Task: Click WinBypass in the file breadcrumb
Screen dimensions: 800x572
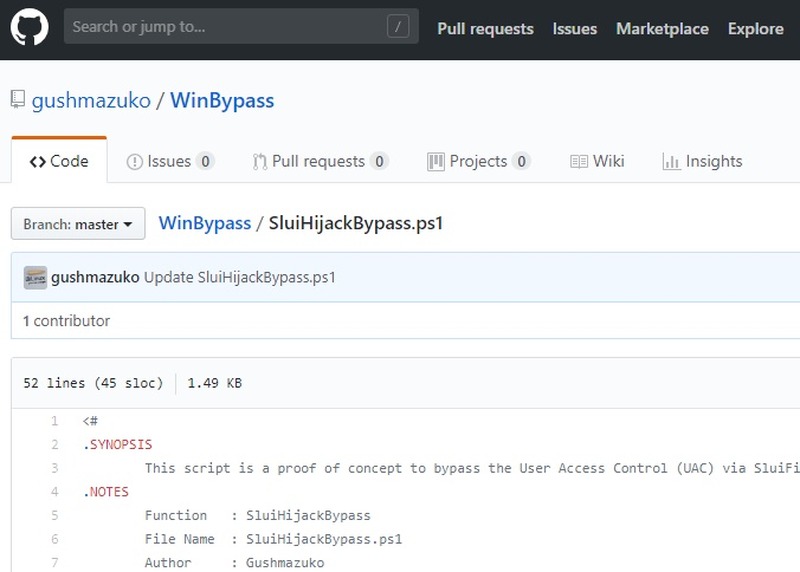Action: [205, 223]
